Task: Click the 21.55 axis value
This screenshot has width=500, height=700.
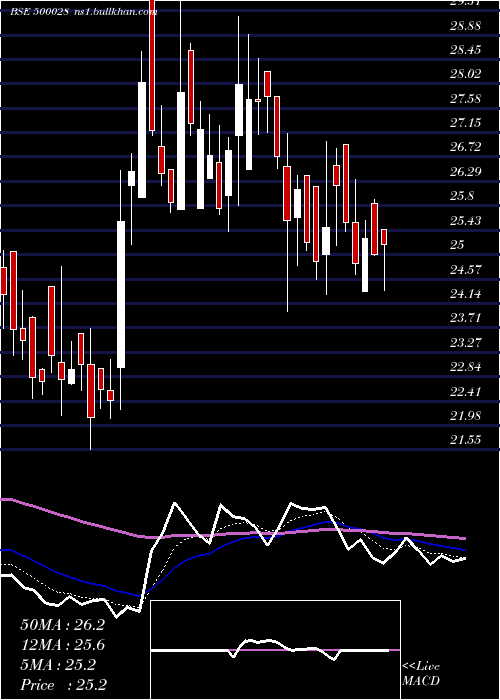Action: click(465, 440)
